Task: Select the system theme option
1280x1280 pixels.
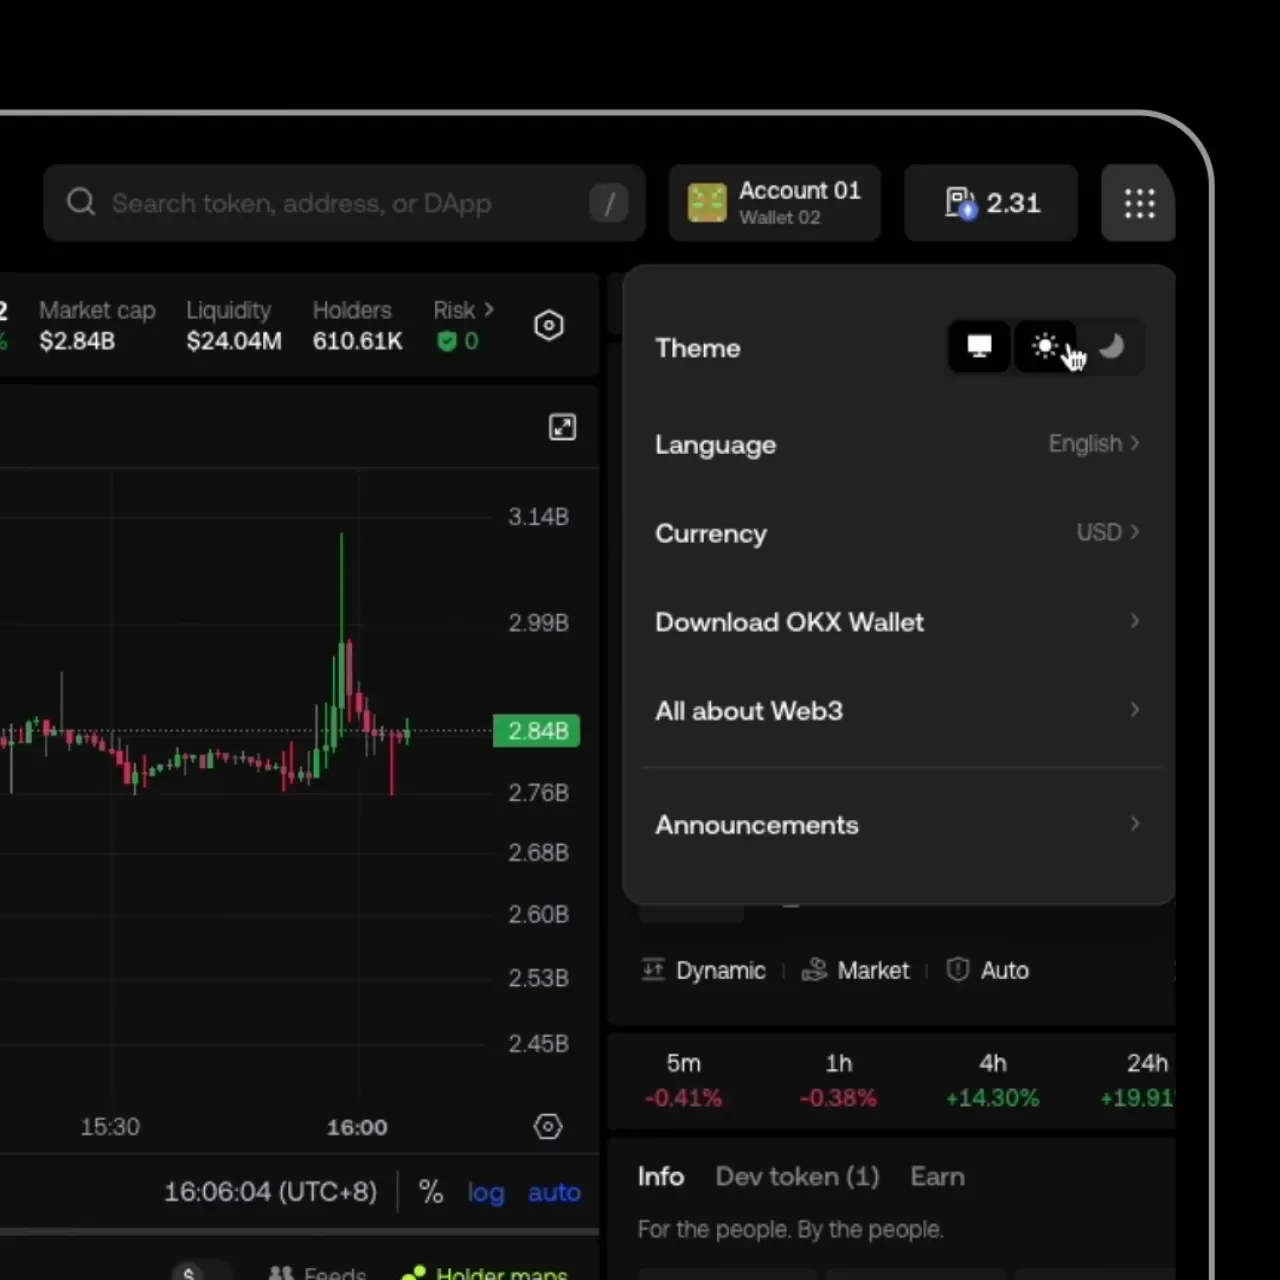Action: coord(979,346)
